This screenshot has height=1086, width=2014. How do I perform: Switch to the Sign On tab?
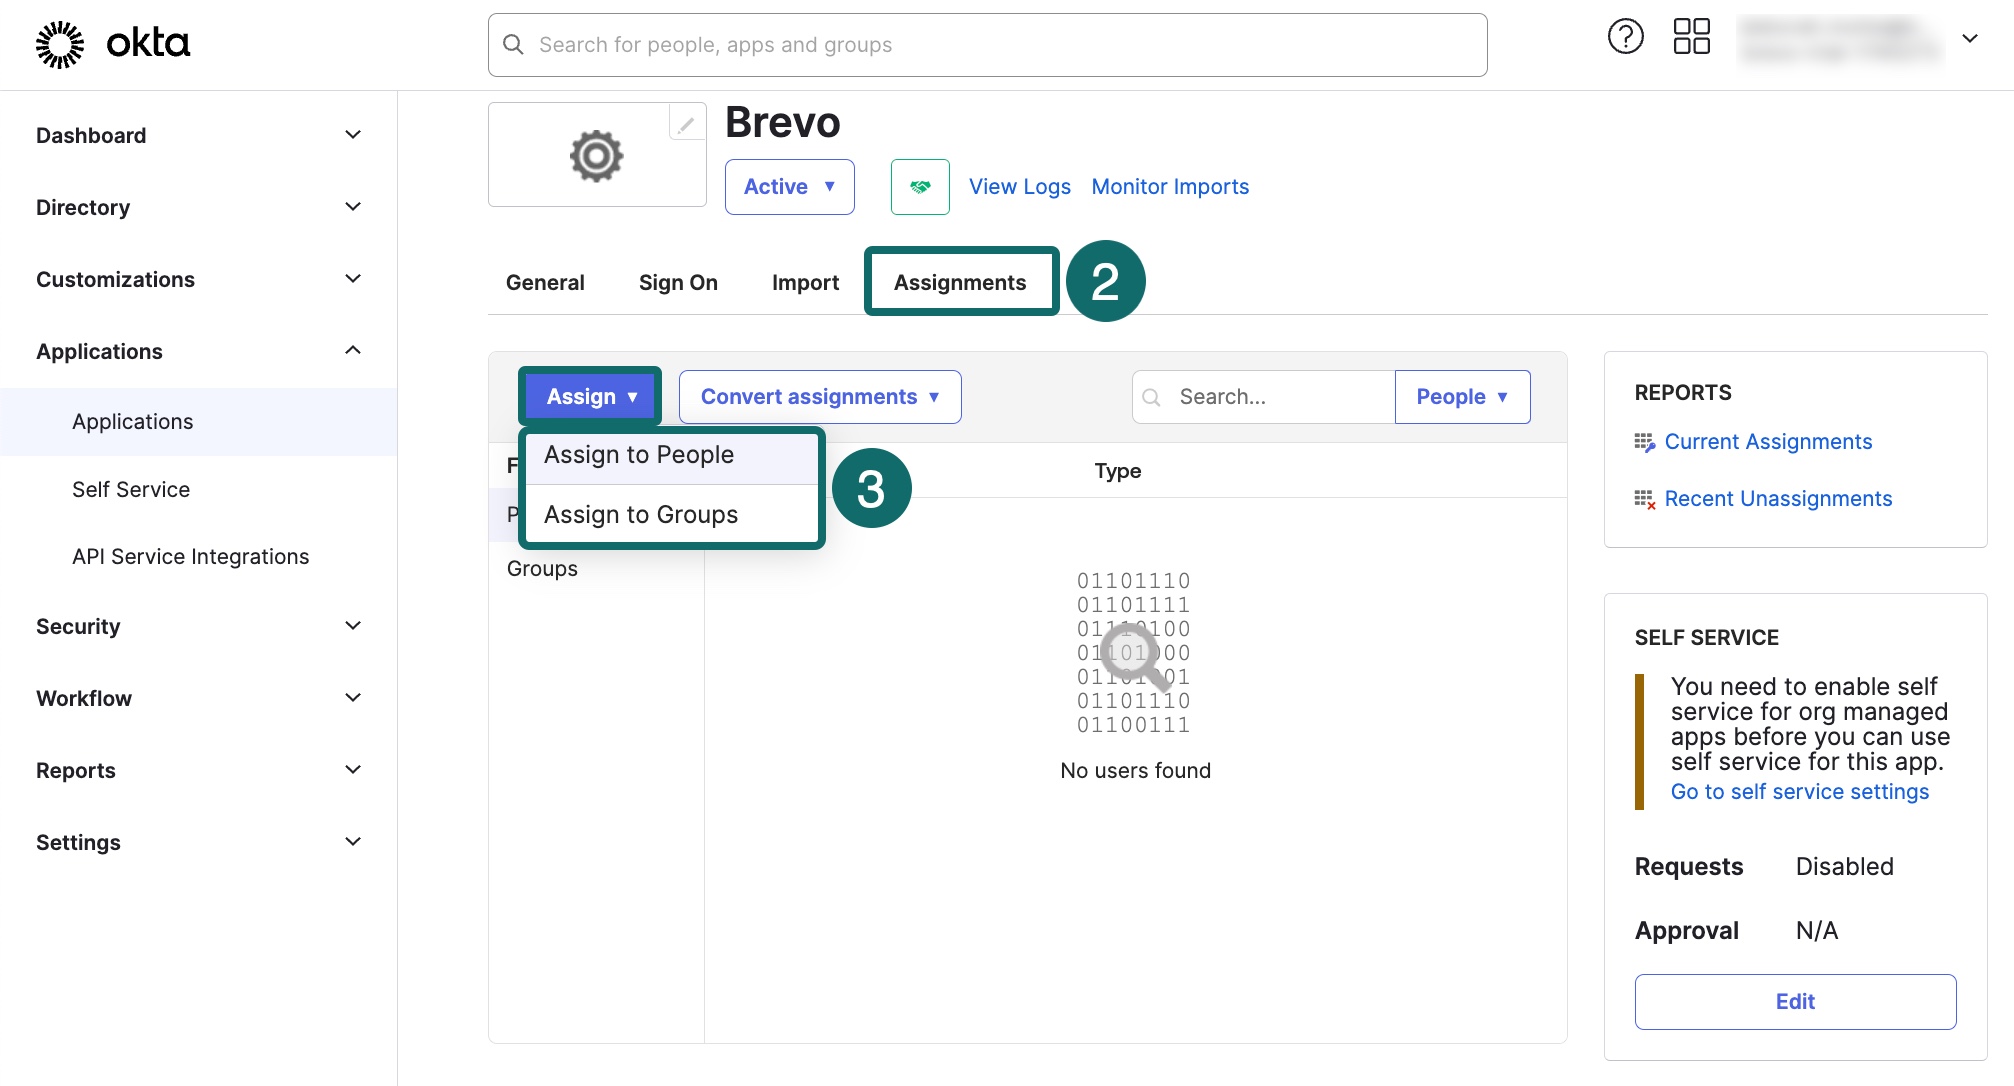tap(678, 283)
